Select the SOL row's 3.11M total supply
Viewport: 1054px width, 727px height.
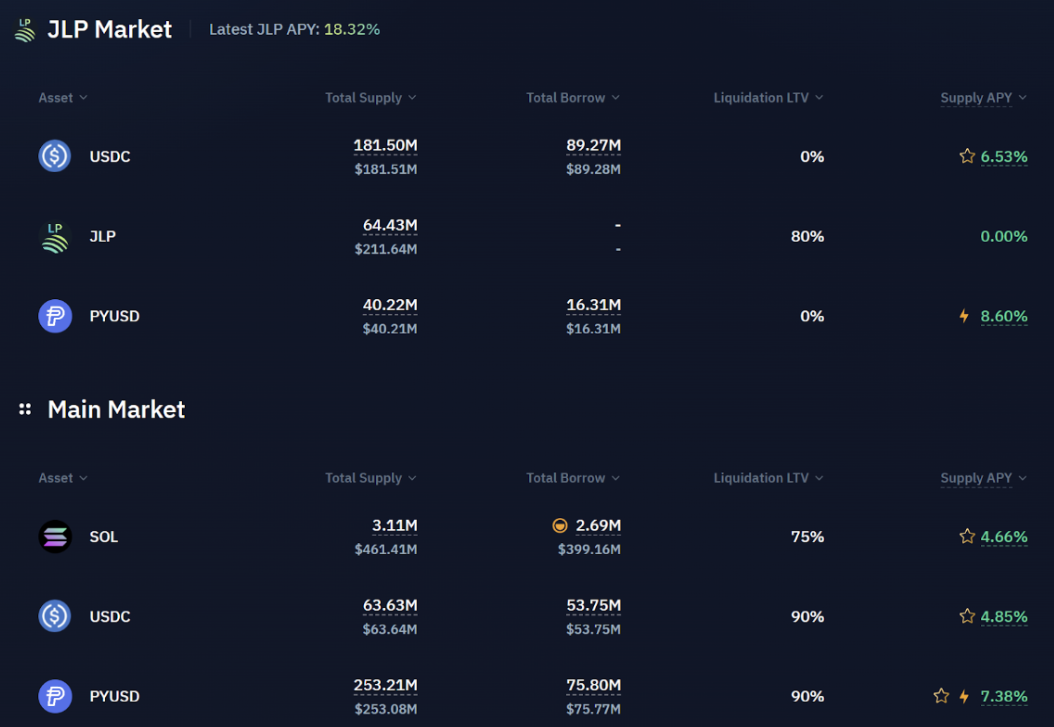(394, 526)
